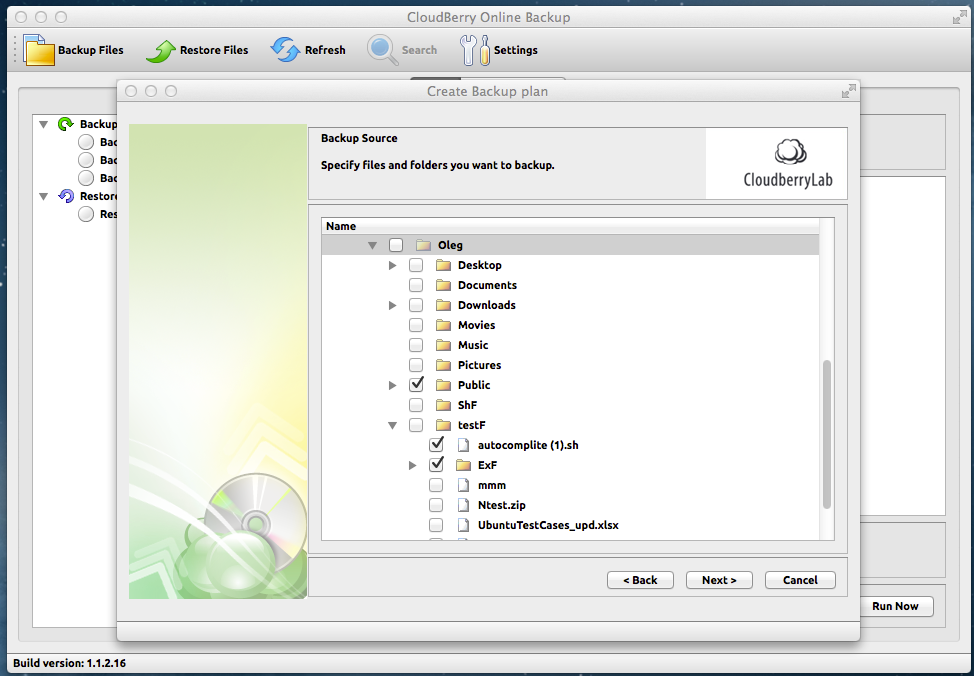Image resolution: width=974 pixels, height=676 pixels.
Task: Select the UbuntuTestCases_upd.xlsx file name
Action: click(548, 525)
